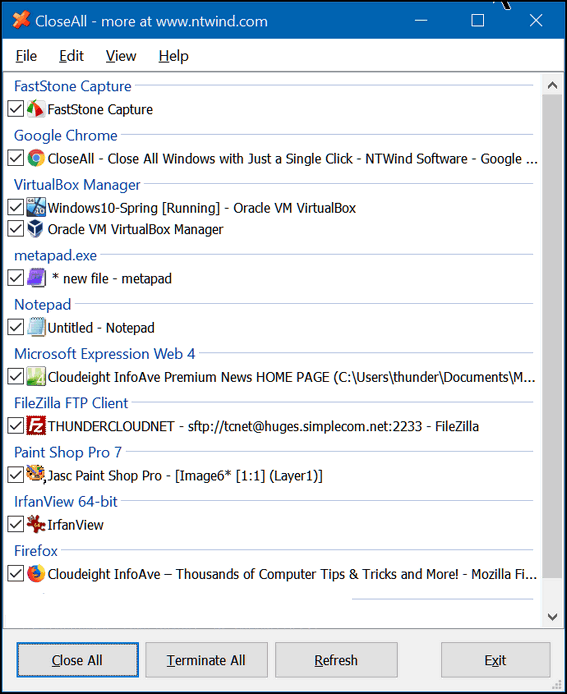The width and height of the screenshot is (567, 694).
Task: Click the Untitled Notepad icon
Action: [x=35, y=328]
